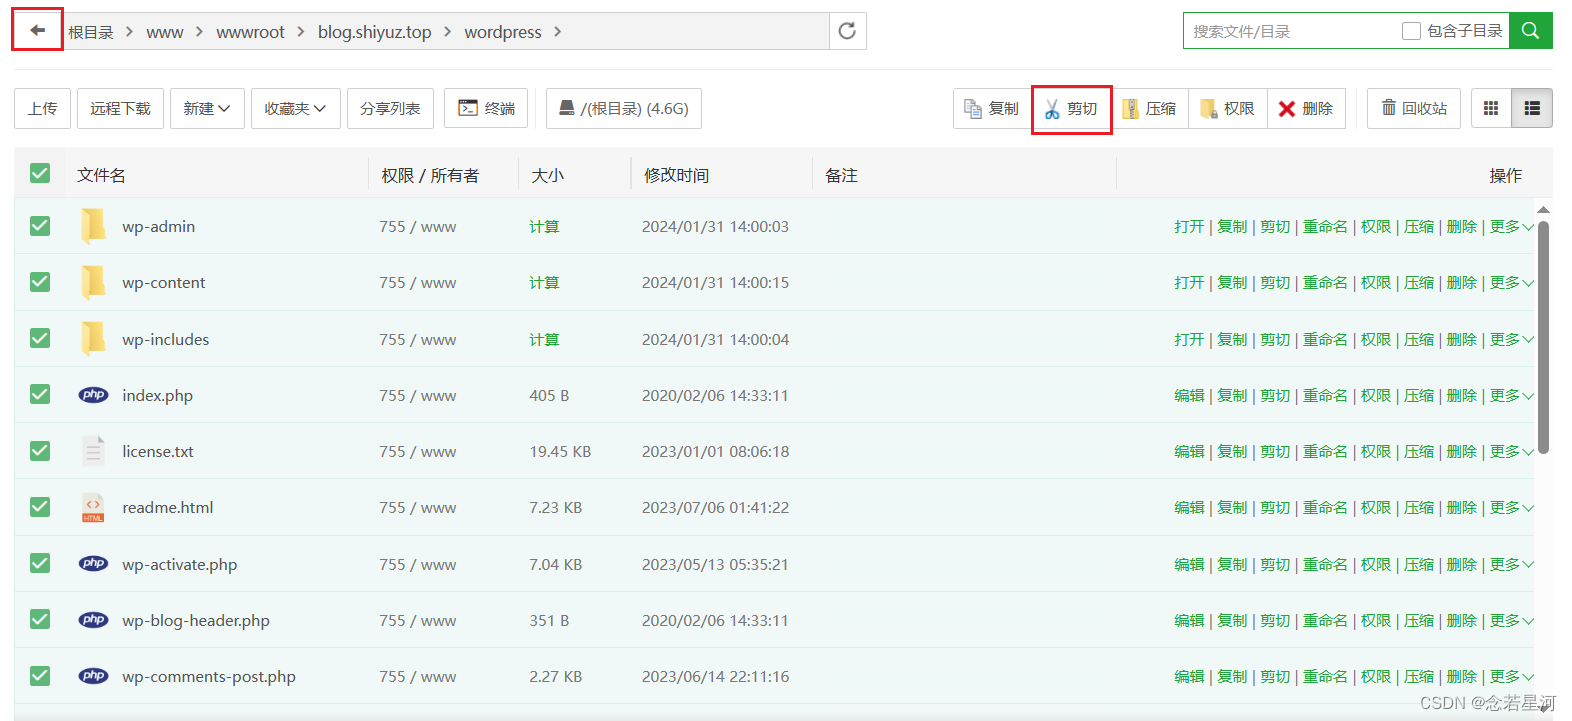Viewport: 1572px width, 721px height.
Task: Compress selected files from the toolbar
Action: tap(1149, 108)
